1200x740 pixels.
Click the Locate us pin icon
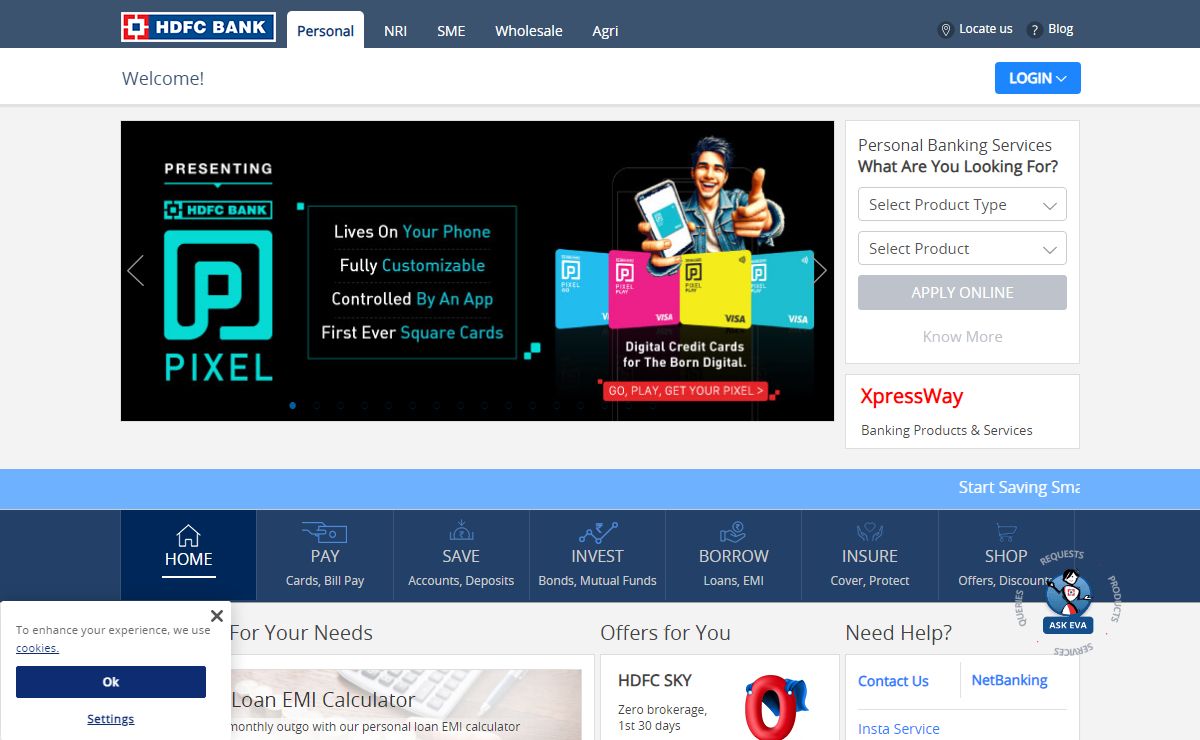click(945, 30)
